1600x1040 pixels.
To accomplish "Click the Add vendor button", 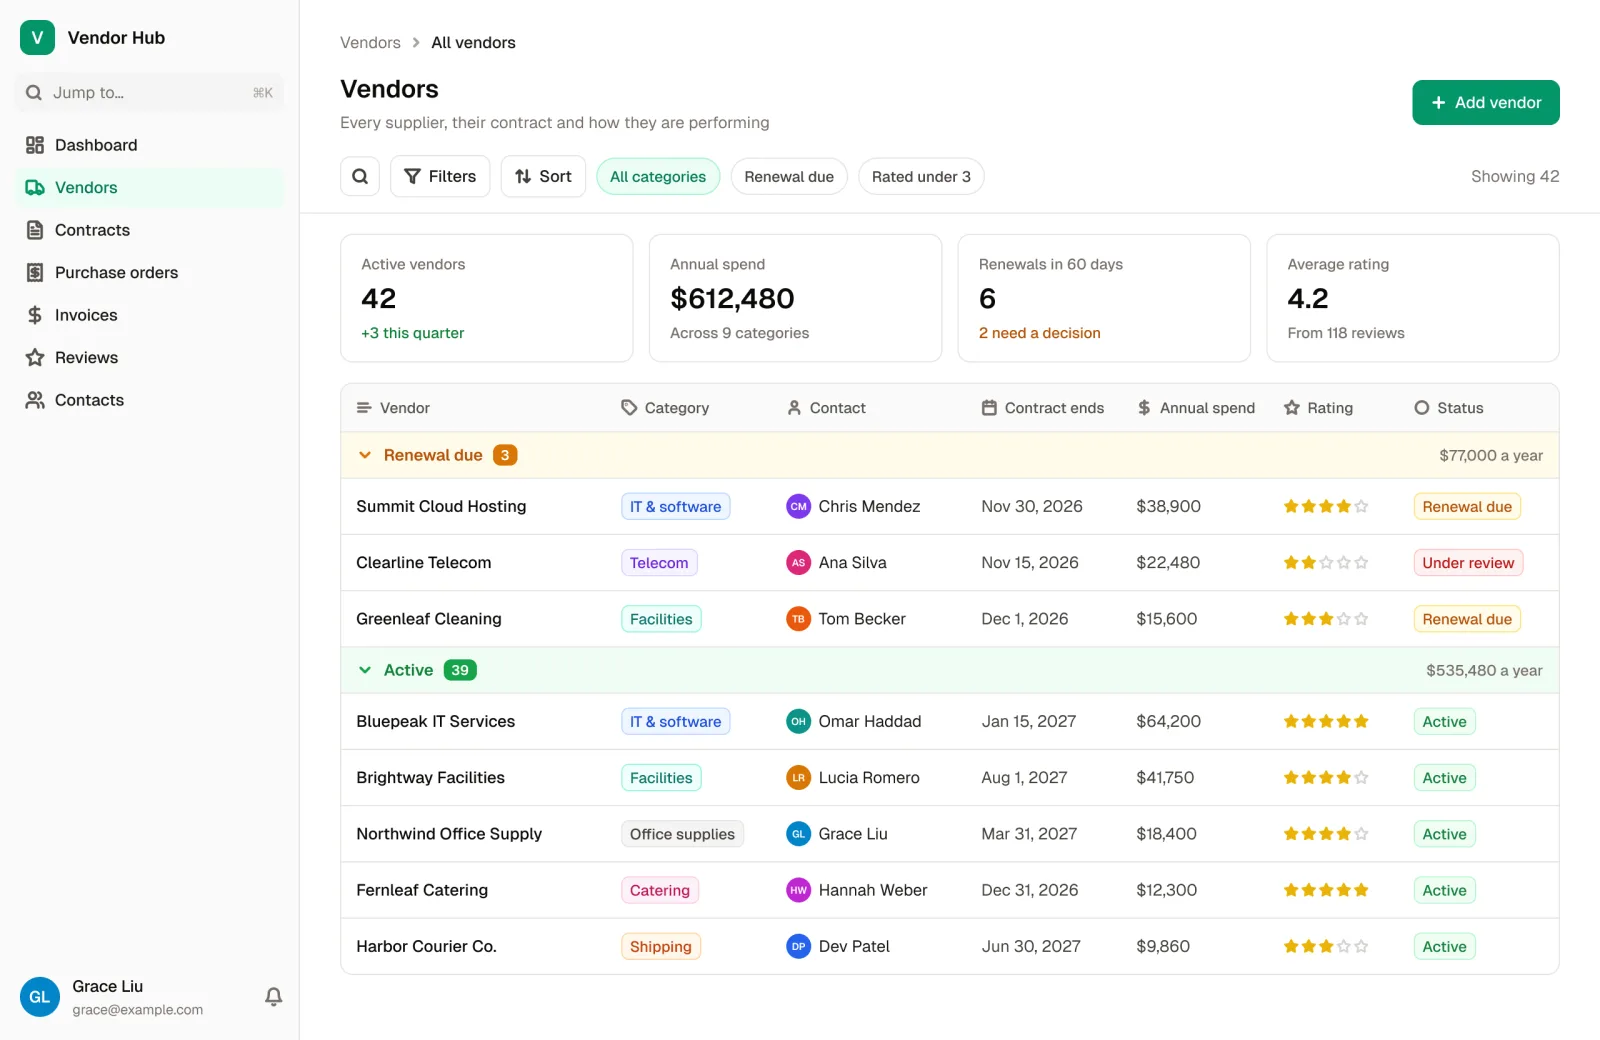I will [1486, 103].
